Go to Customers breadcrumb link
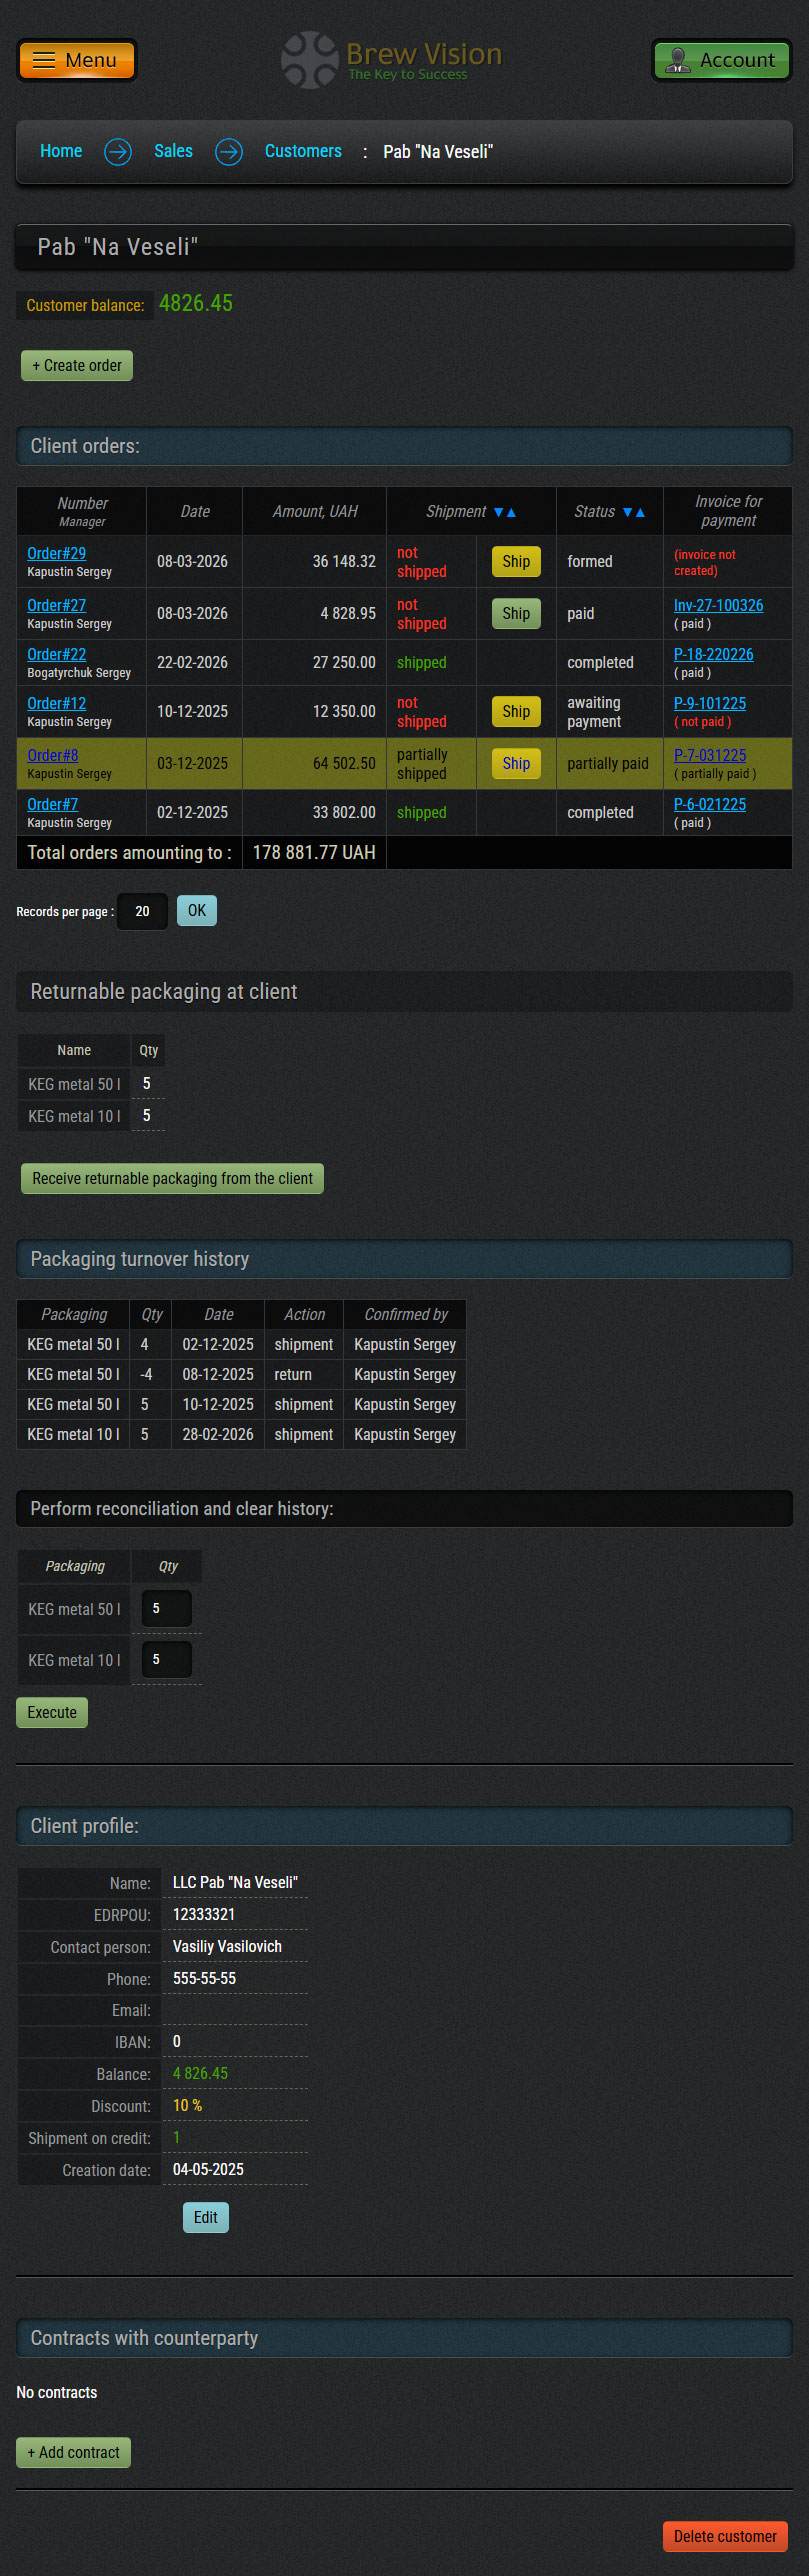The width and height of the screenshot is (809, 2576). [x=303, y=151]
